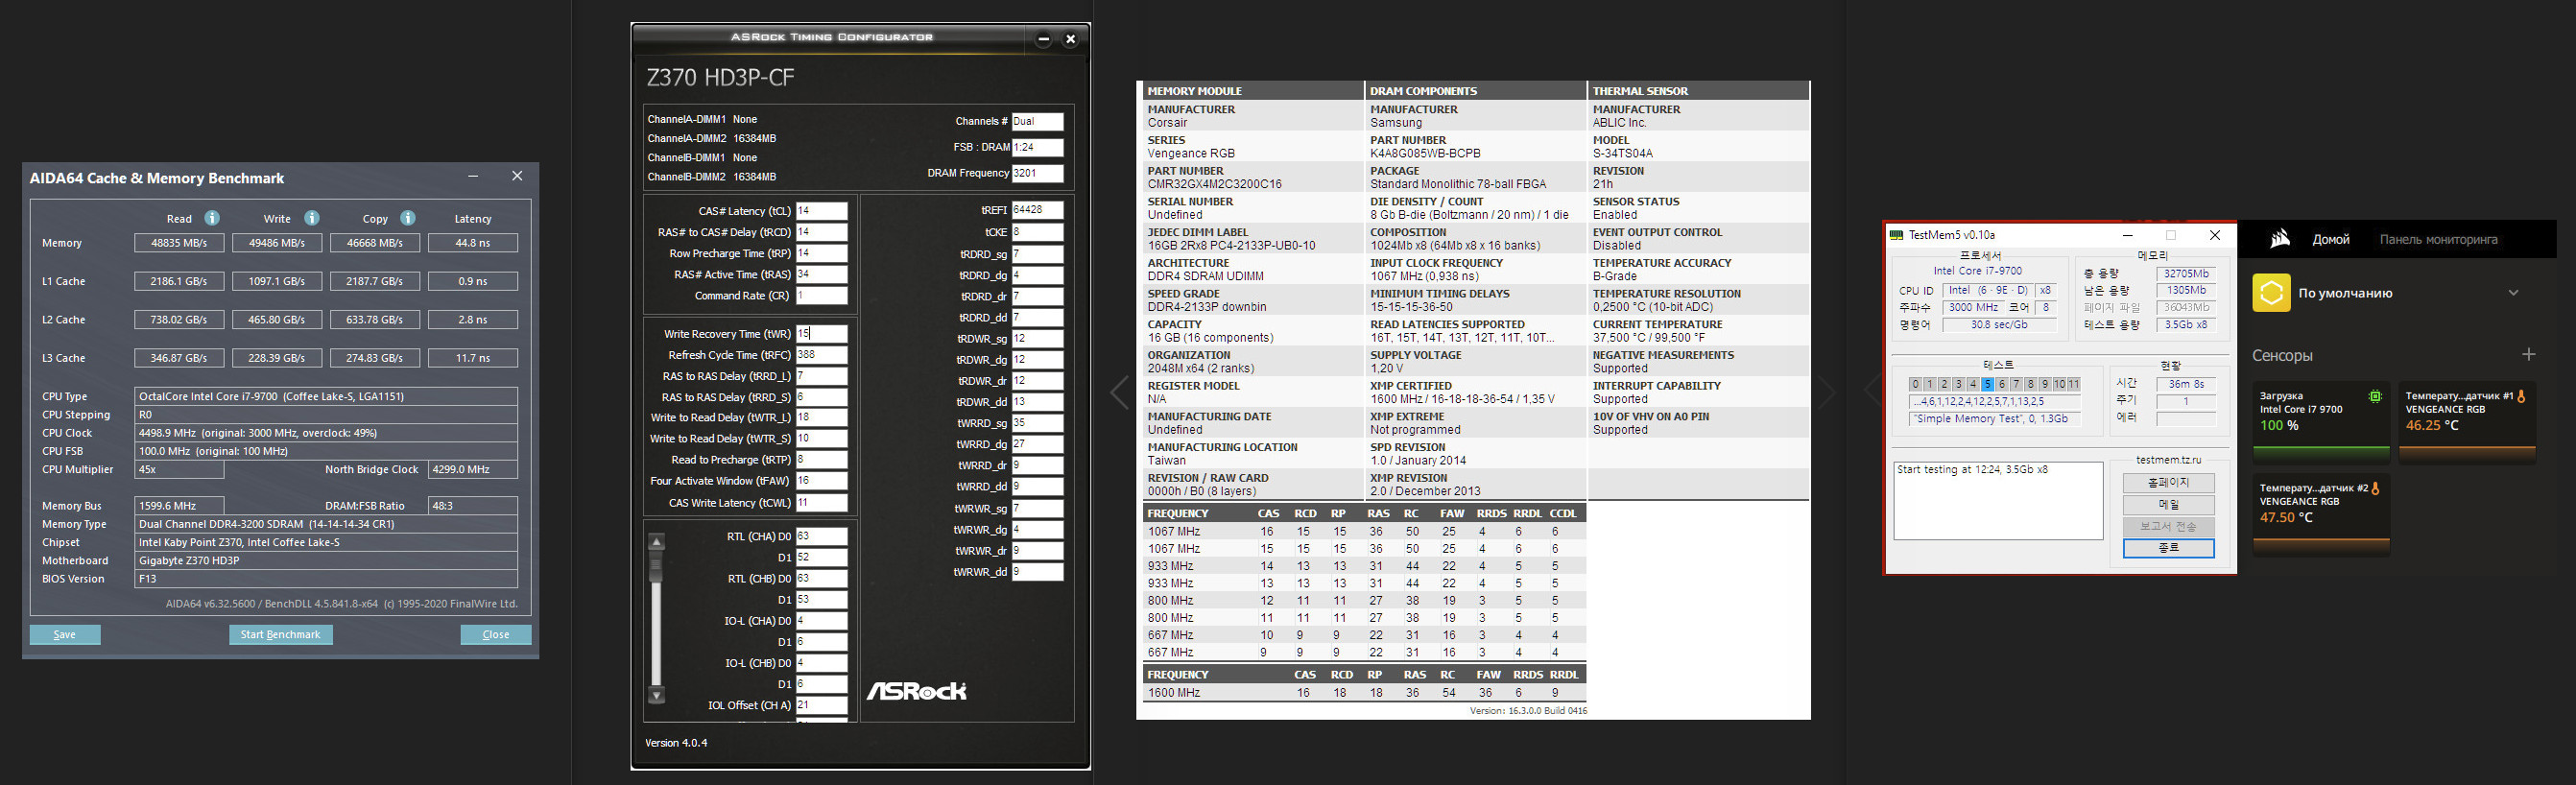Add a sensor with the plus icon
Image resolution: width=2576 pixels, height=785 pixels.
(x=2528, y=354)
